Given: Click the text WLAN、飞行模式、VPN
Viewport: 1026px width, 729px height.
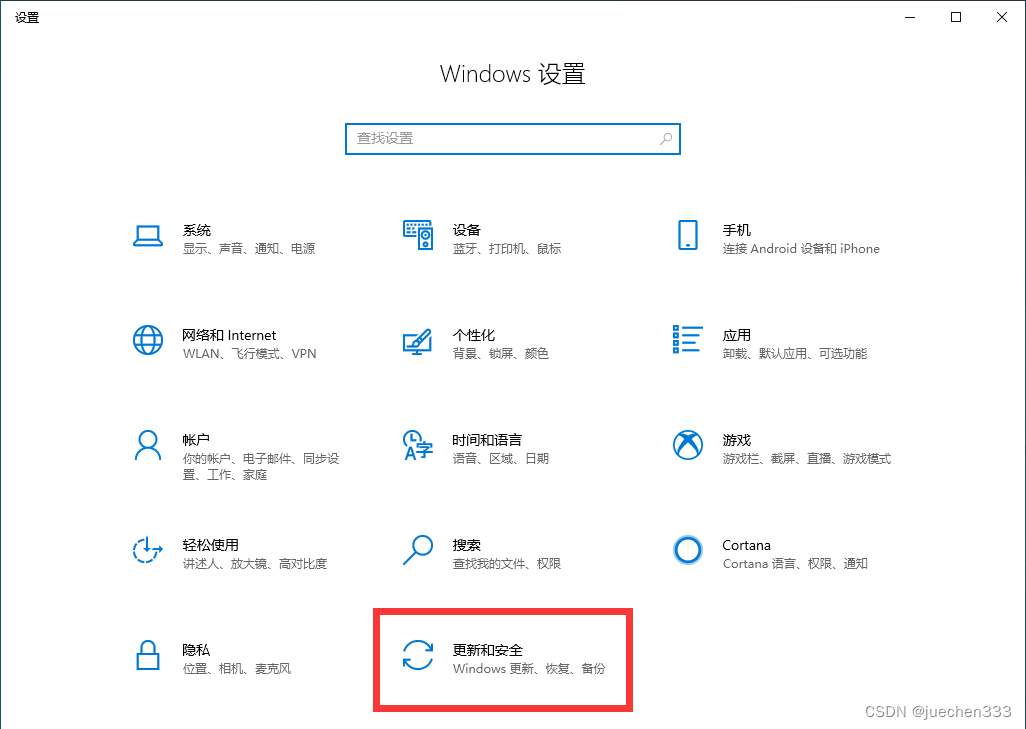Looking at the screenshot, I should (249, 353).
